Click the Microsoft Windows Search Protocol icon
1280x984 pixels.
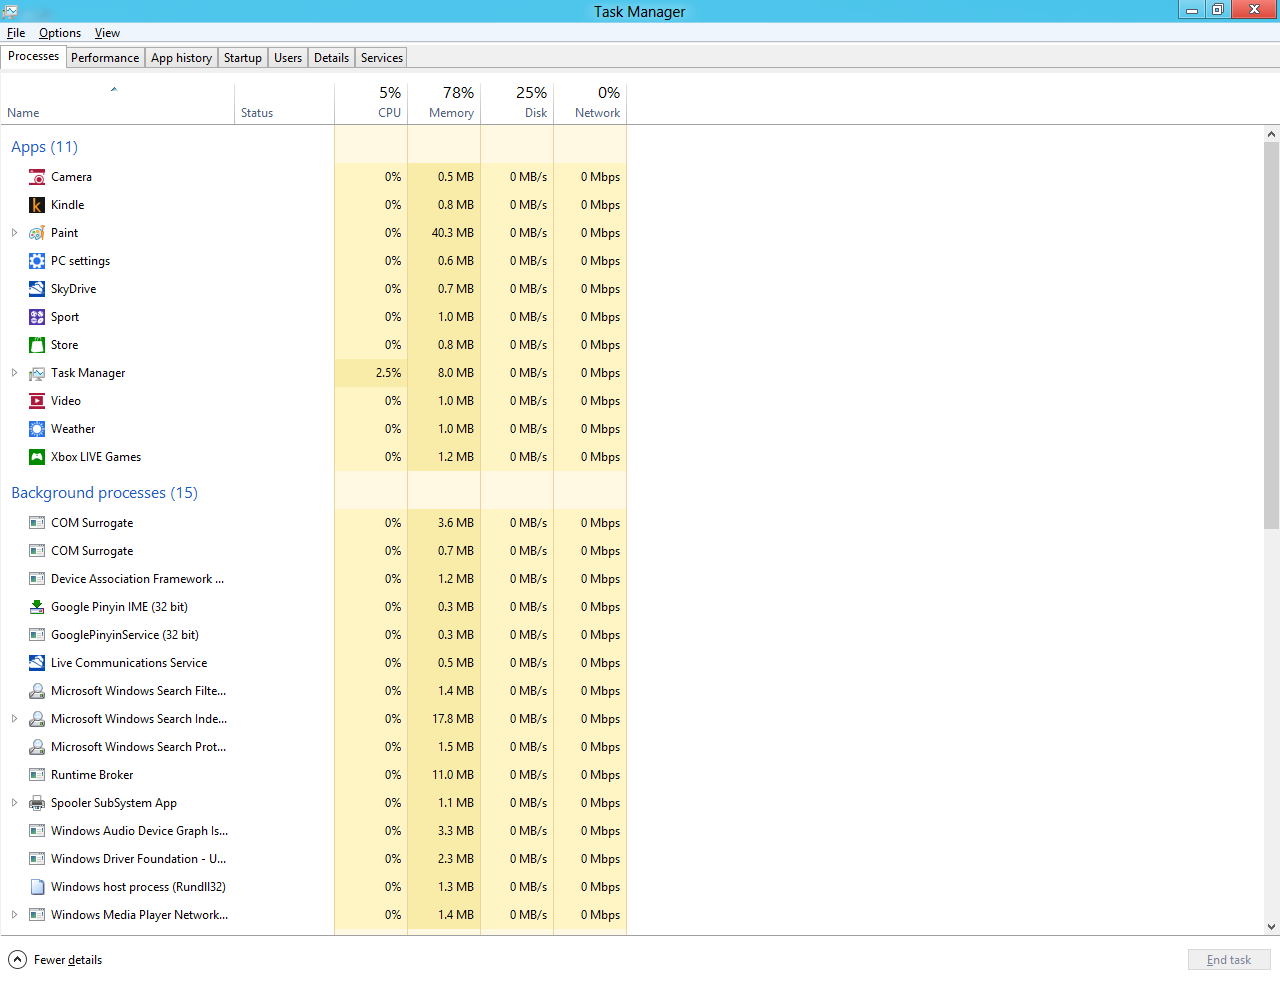(x=37, y=747)
